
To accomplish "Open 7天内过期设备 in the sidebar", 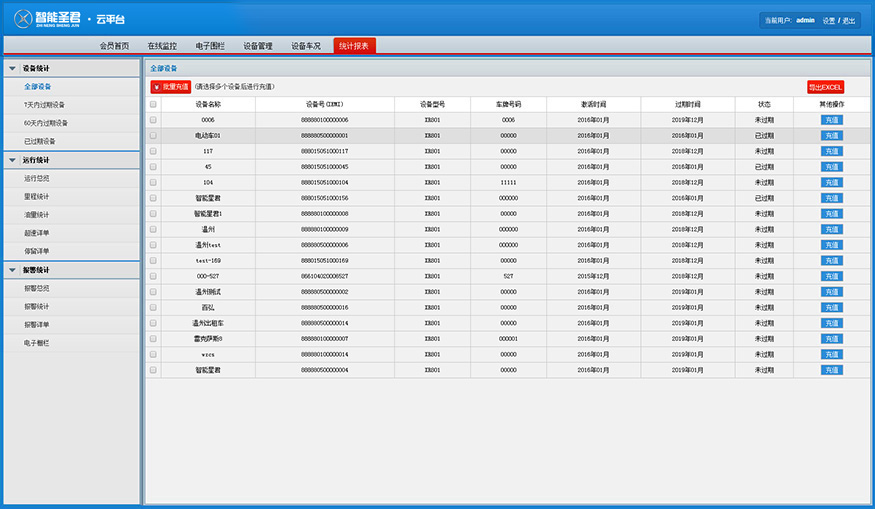I will coord(44,104).
